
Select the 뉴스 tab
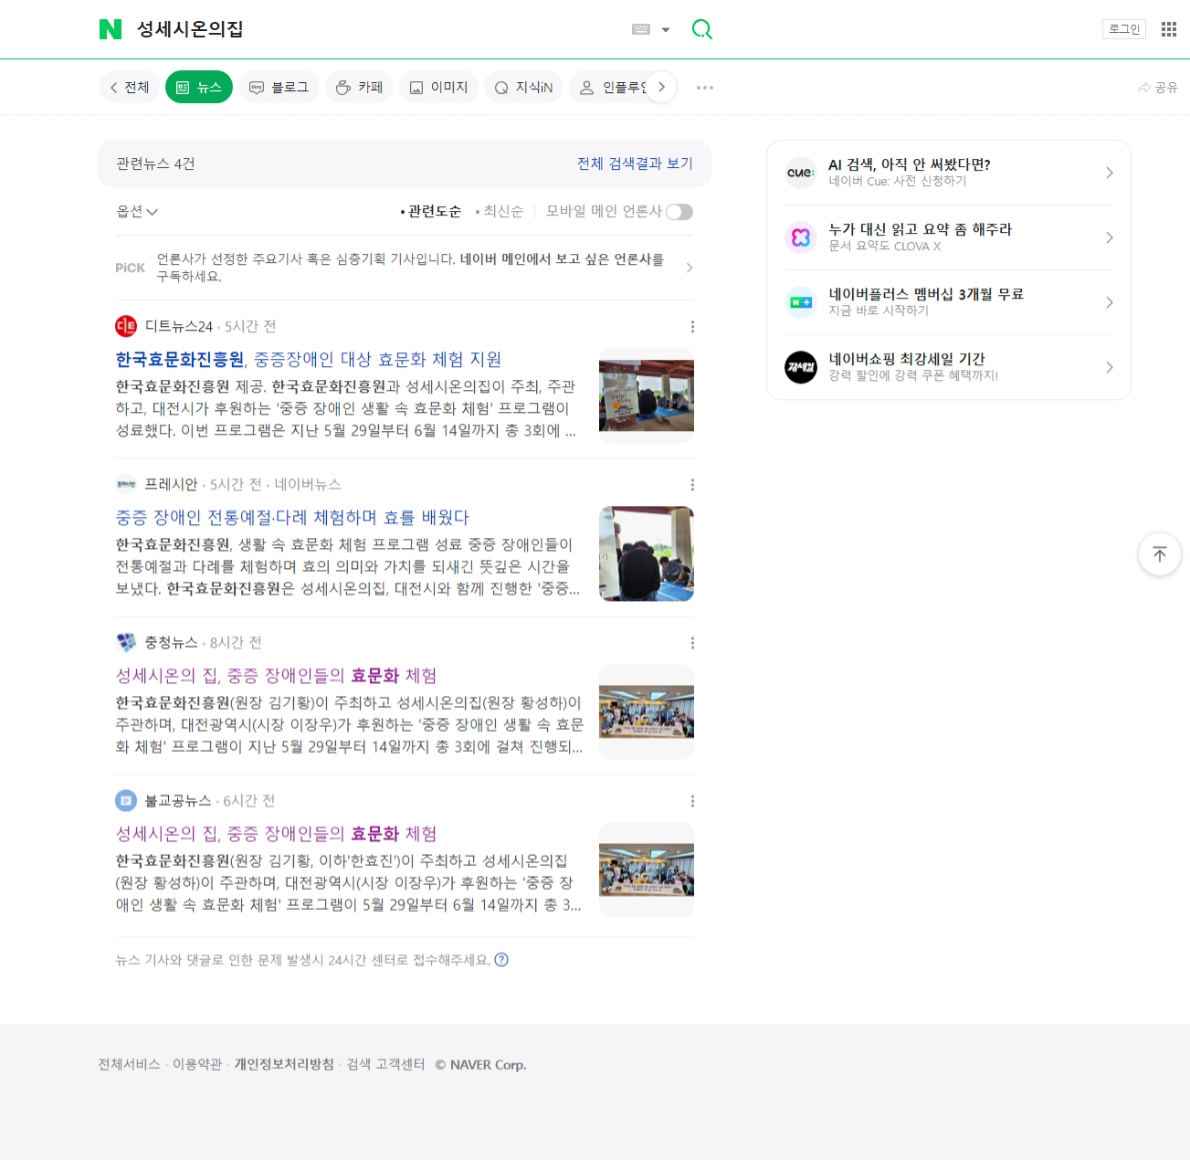[199, 87]
